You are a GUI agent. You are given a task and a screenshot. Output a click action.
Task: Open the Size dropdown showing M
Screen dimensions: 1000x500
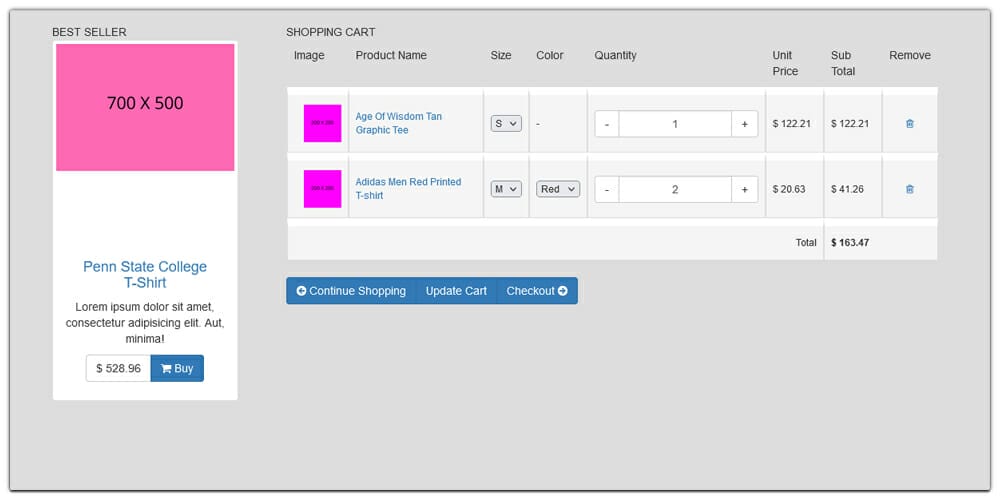[x=506, y=189]
